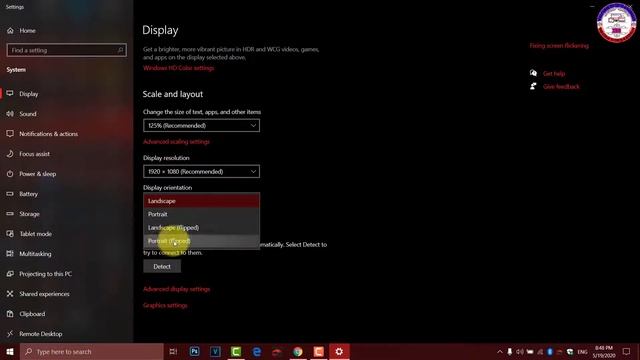Open the blue V app on taskbar
This screenshot has height=360, width=640.
pyautogui.click(x=215, y=351)
